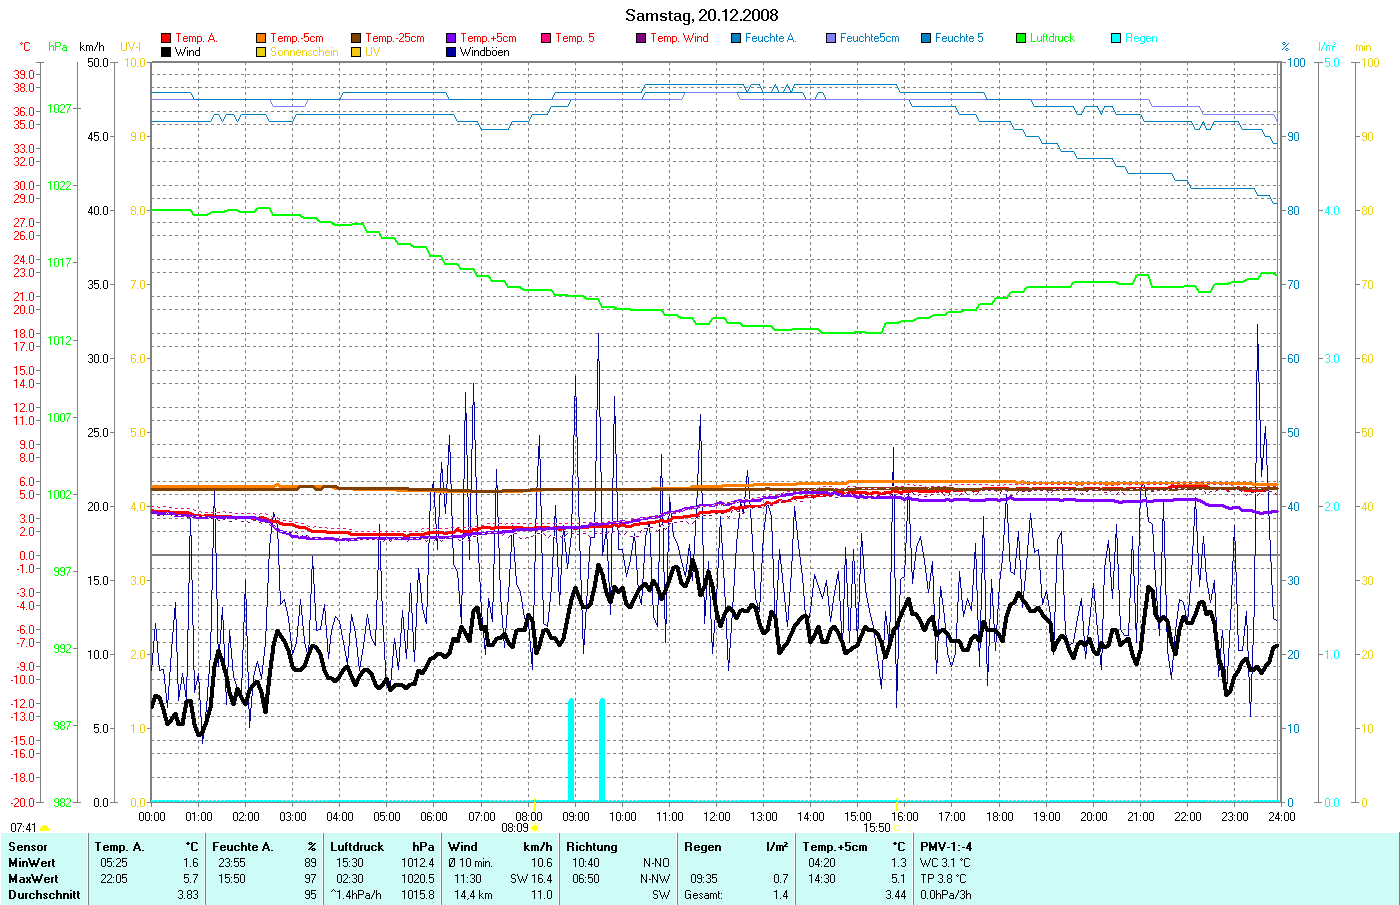
Task: Click the red Temp. A. legend swatch
Action: pyautogui.click(x=166, y=38)
